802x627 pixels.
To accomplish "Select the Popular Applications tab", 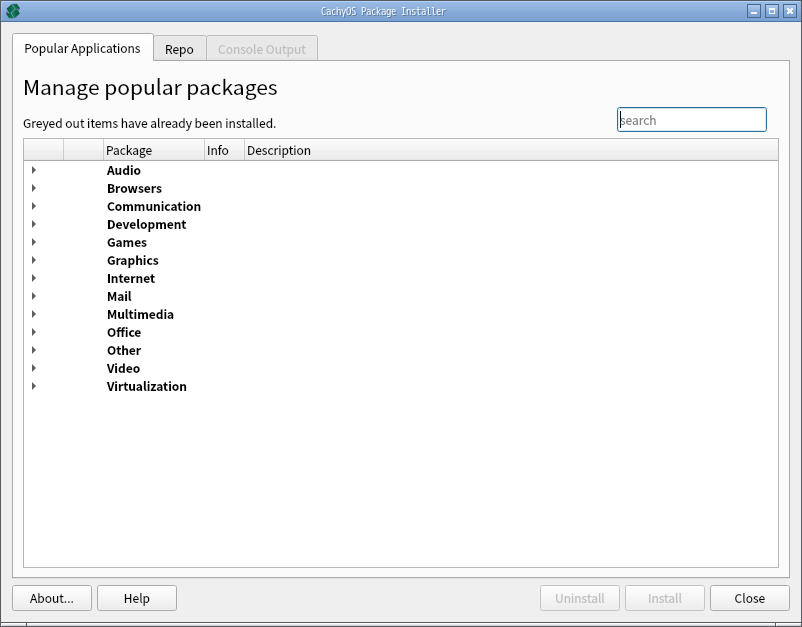I will click(82, 48).
